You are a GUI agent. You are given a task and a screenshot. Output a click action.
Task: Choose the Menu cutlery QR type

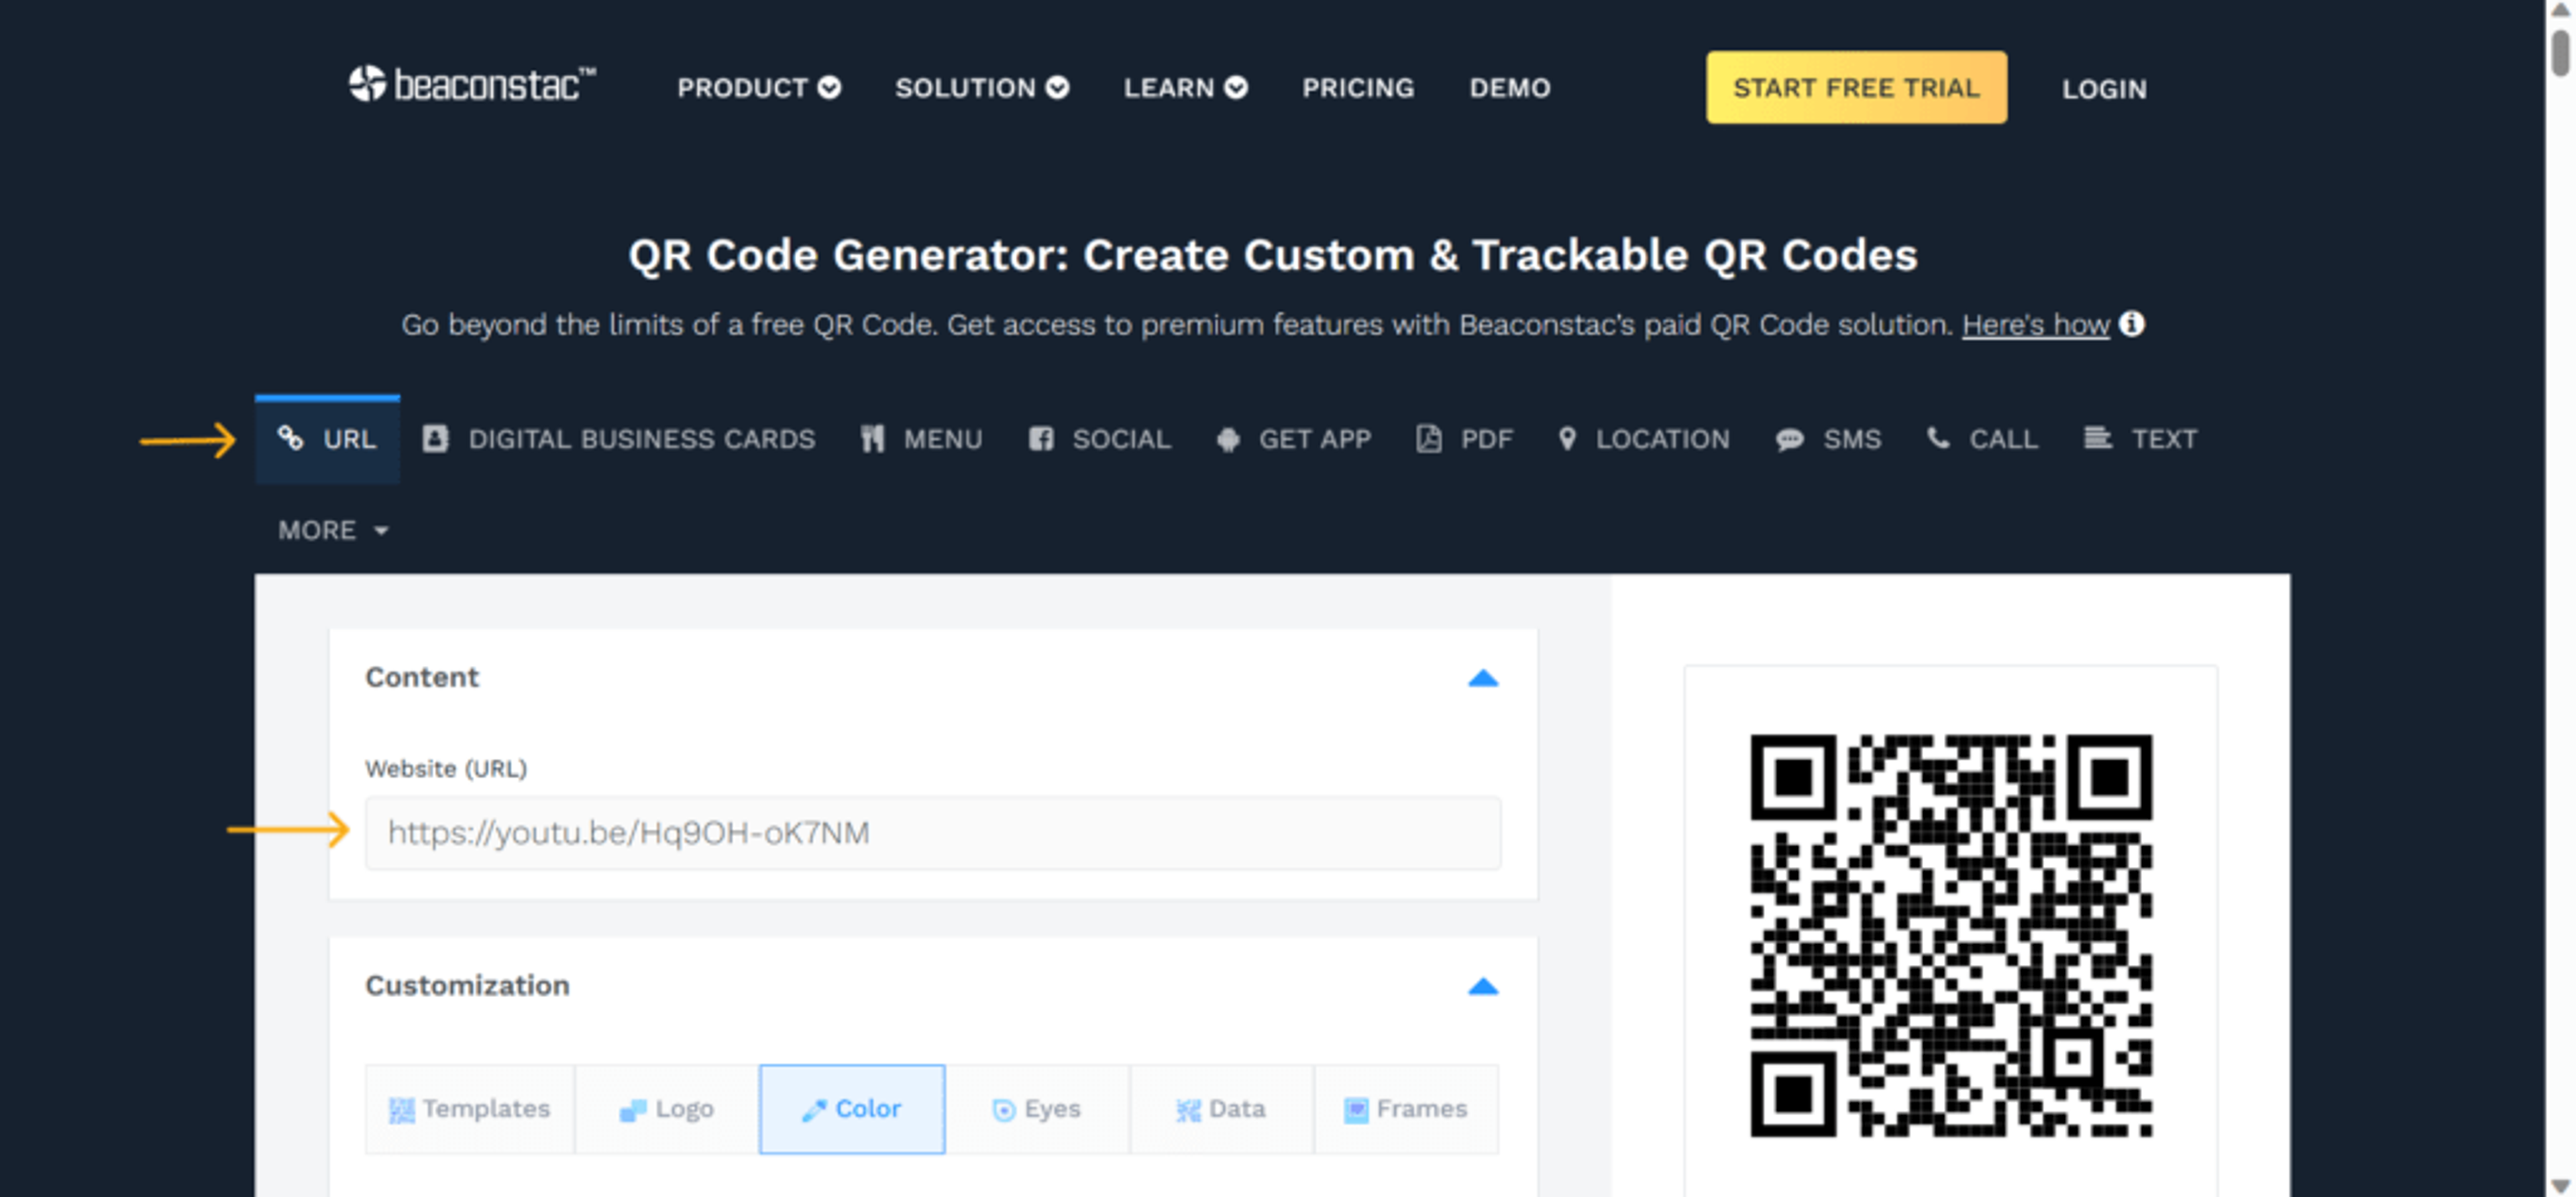point(872,439)
